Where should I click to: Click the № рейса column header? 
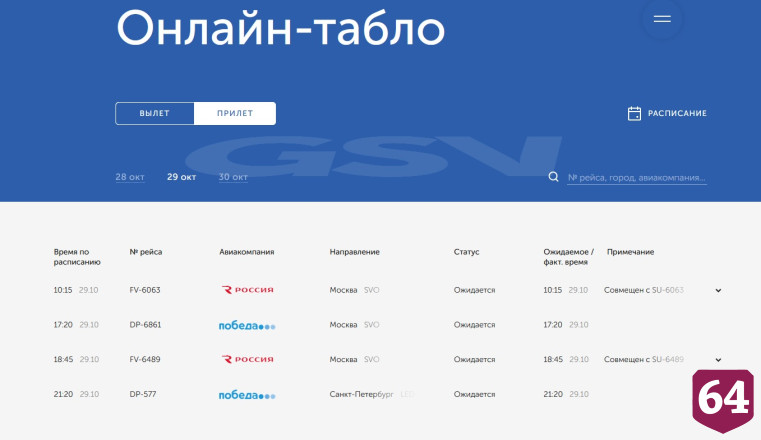pyautogui.click(x=146, y=252)
